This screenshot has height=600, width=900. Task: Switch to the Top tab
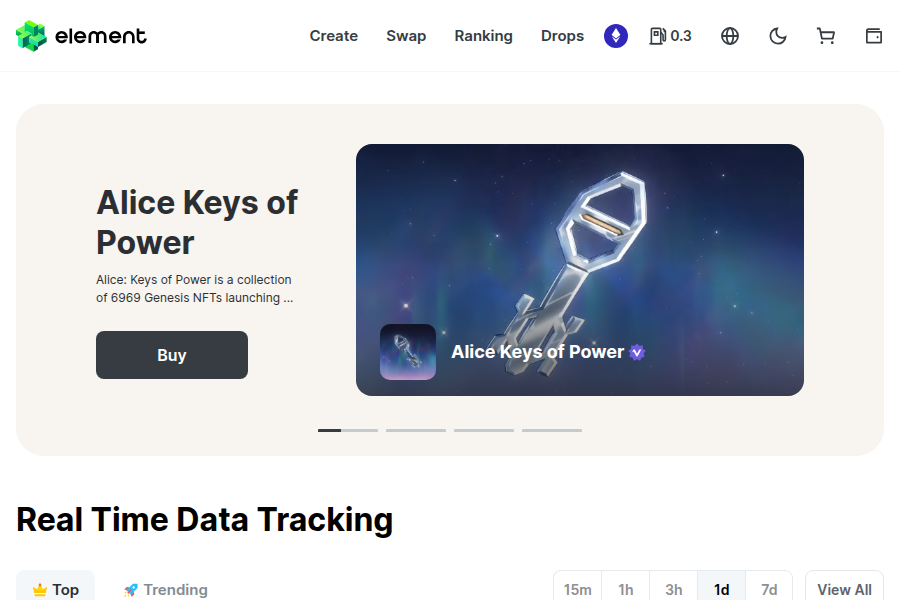56,589
